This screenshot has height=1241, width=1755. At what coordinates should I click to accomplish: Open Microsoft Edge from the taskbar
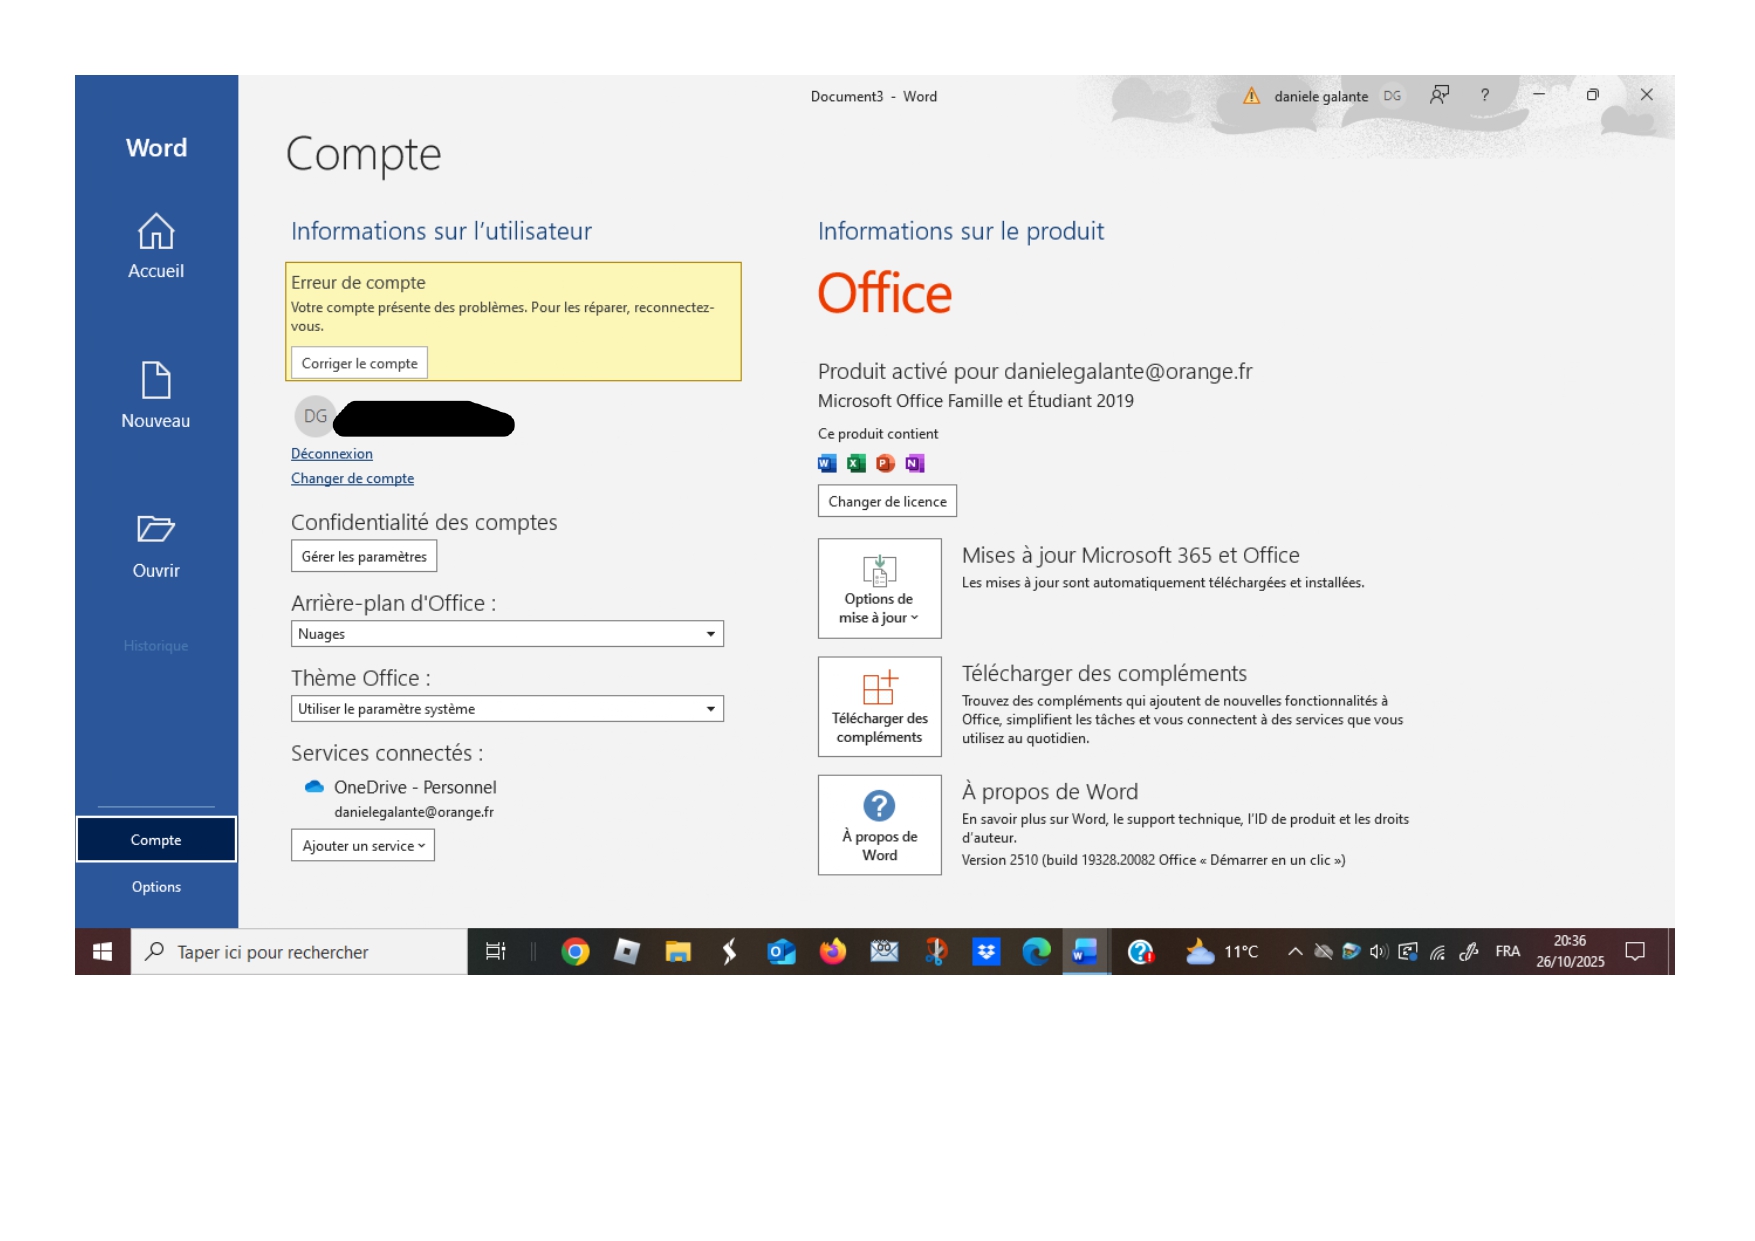click(x=1037, y=952)
